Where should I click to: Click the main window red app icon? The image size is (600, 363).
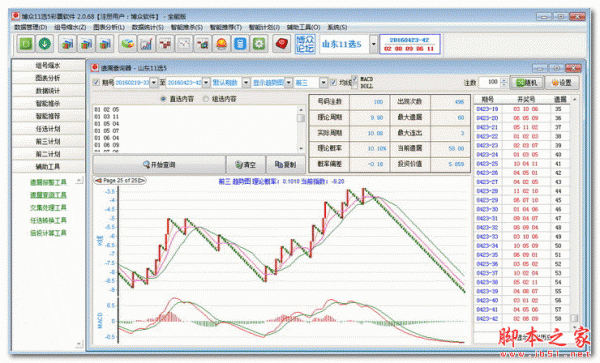tap(16, 16)
